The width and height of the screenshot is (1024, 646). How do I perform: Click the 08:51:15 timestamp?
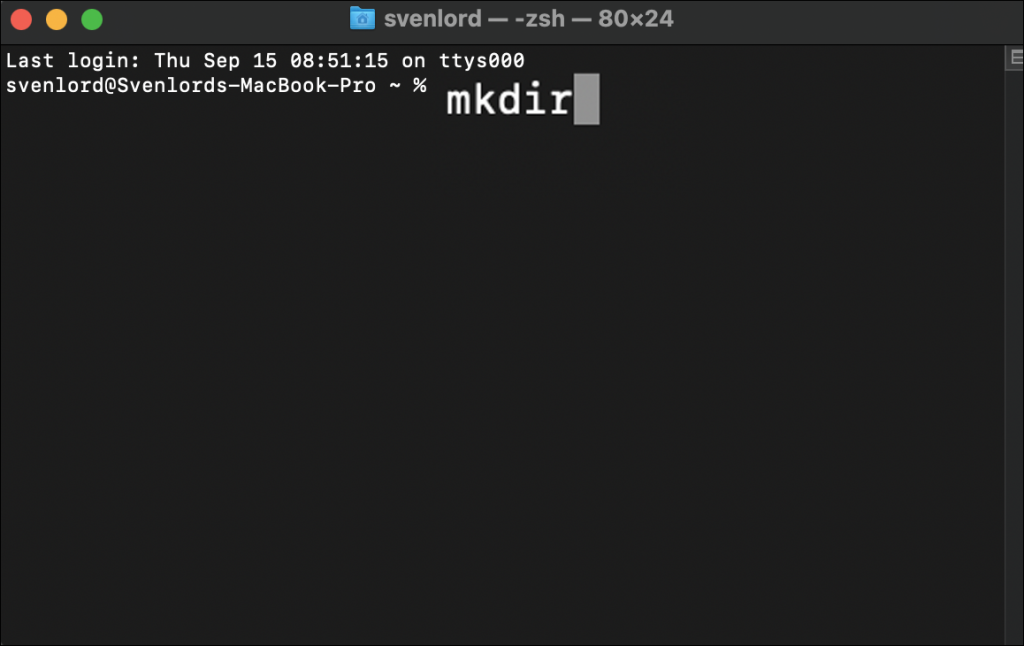(339, 61)
